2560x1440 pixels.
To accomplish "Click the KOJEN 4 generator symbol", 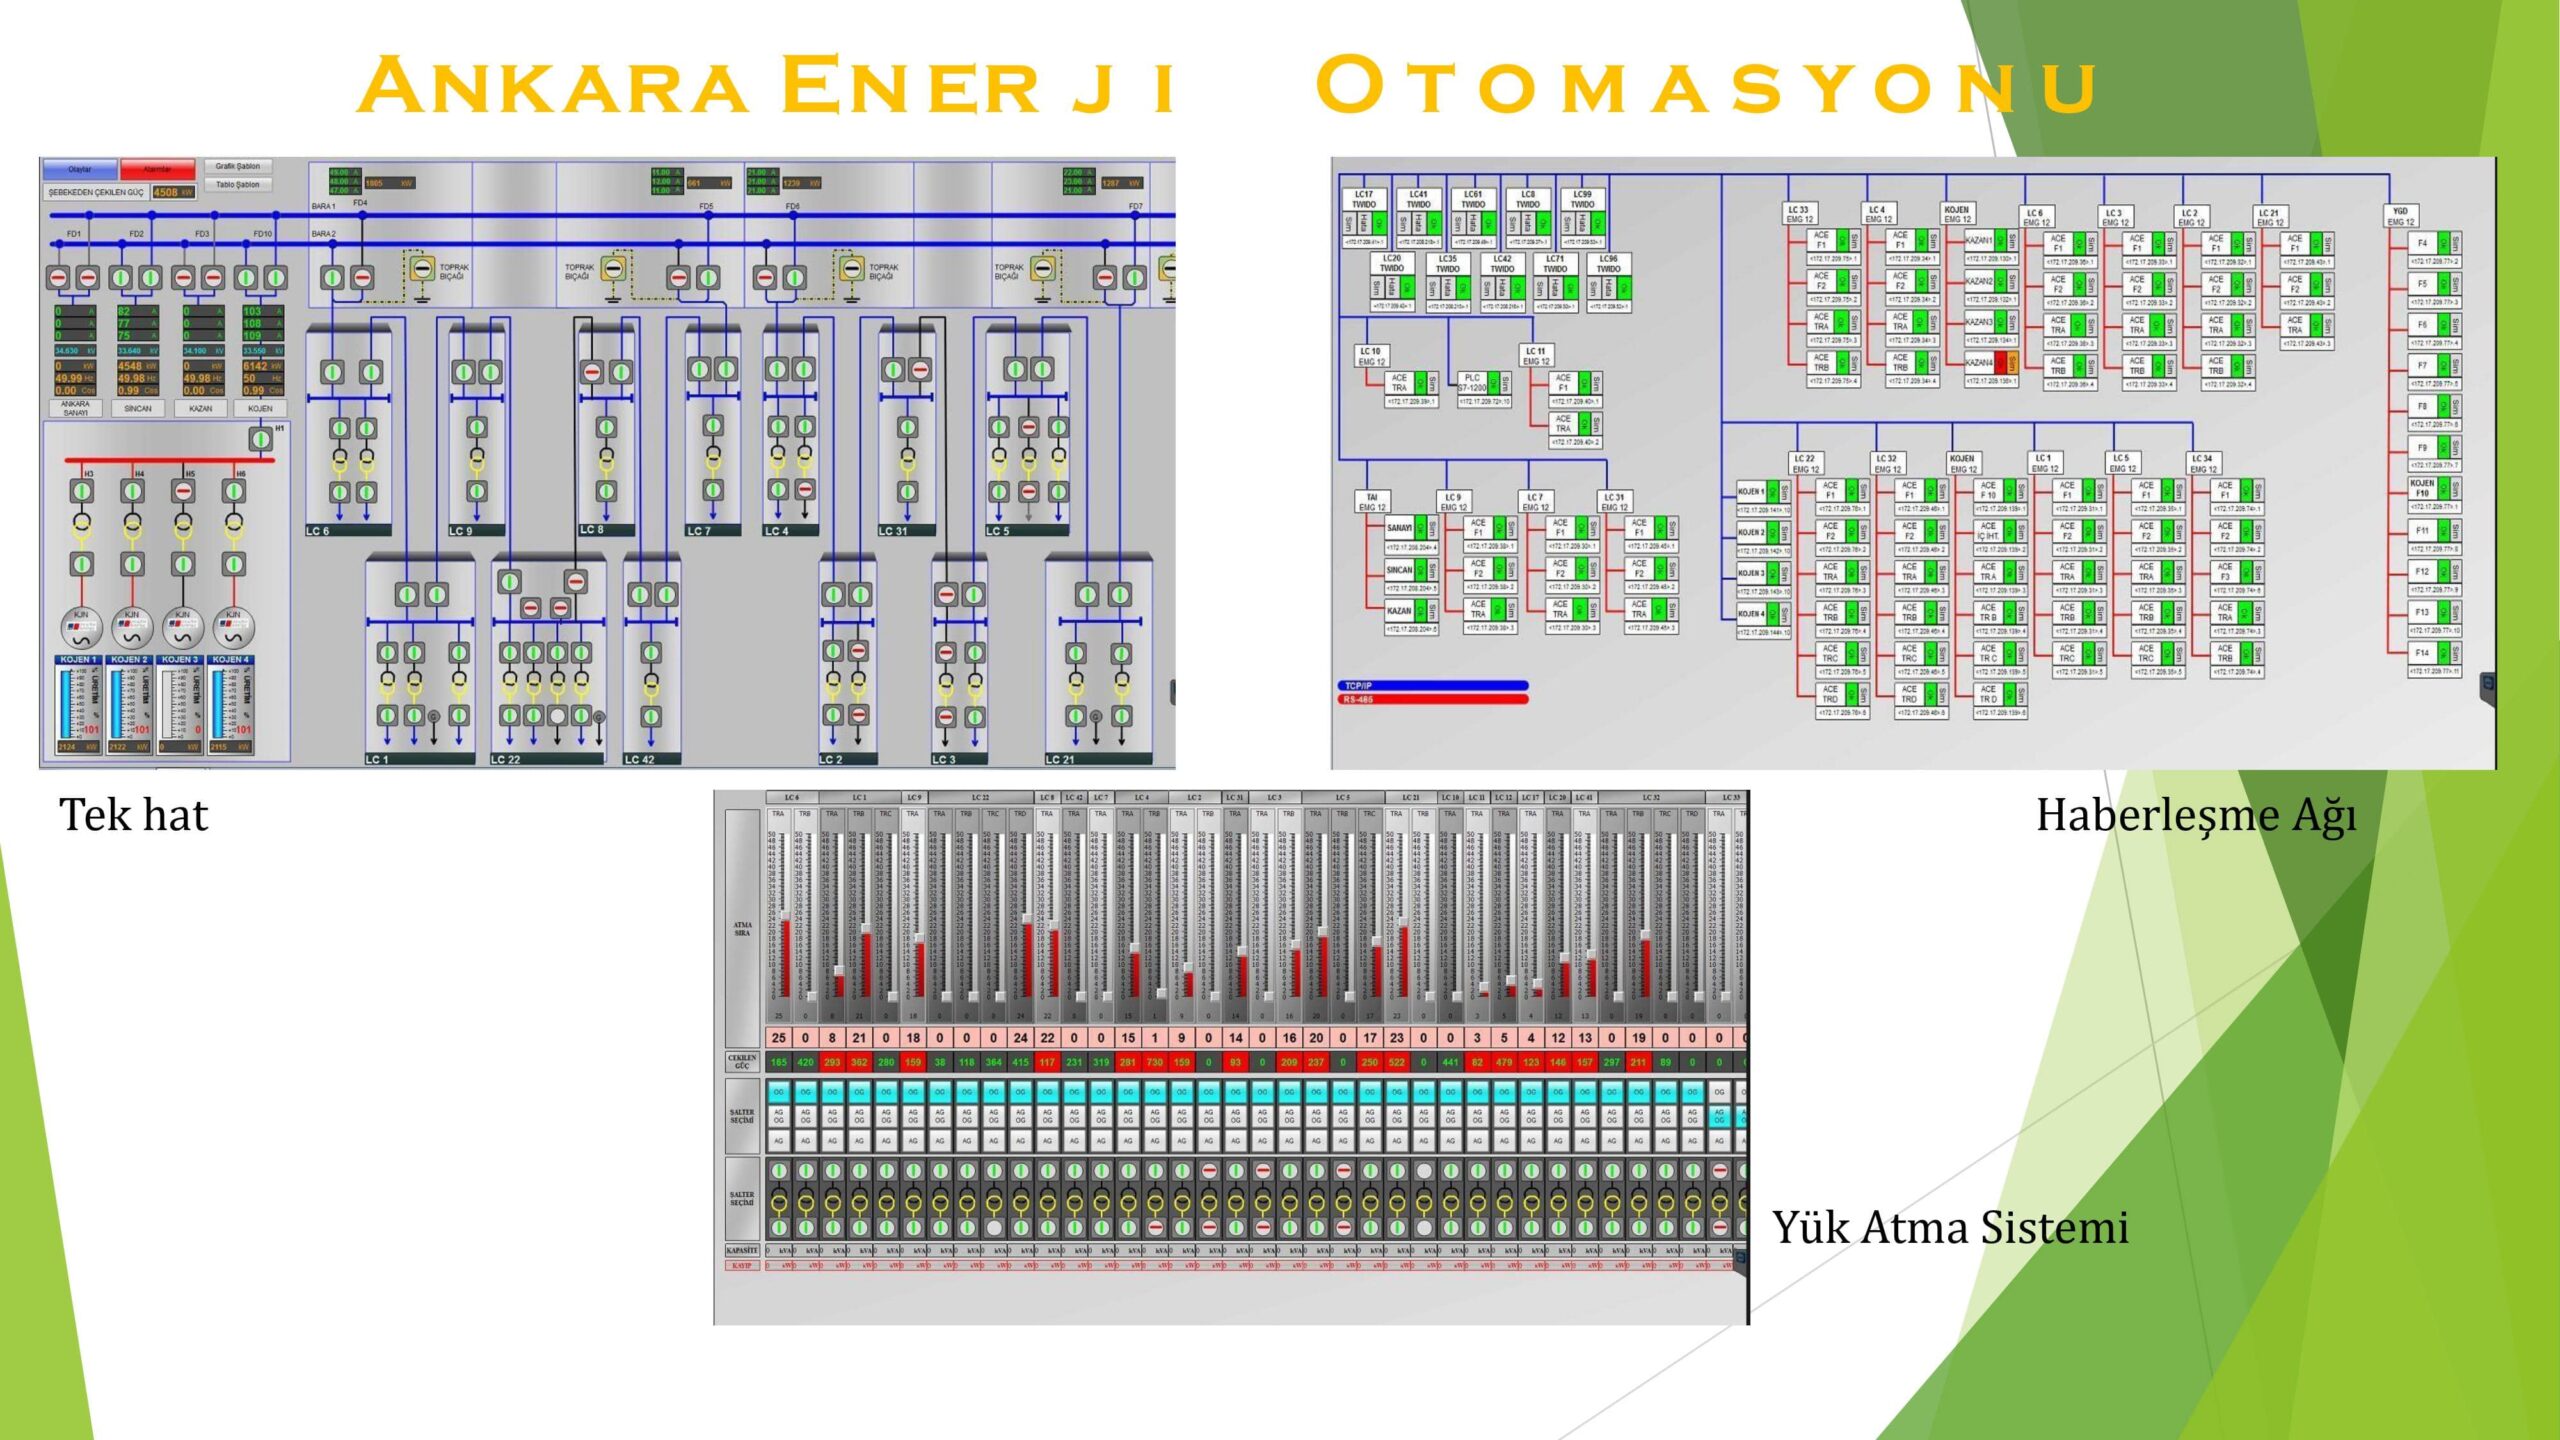I will (x=233, y=628).
